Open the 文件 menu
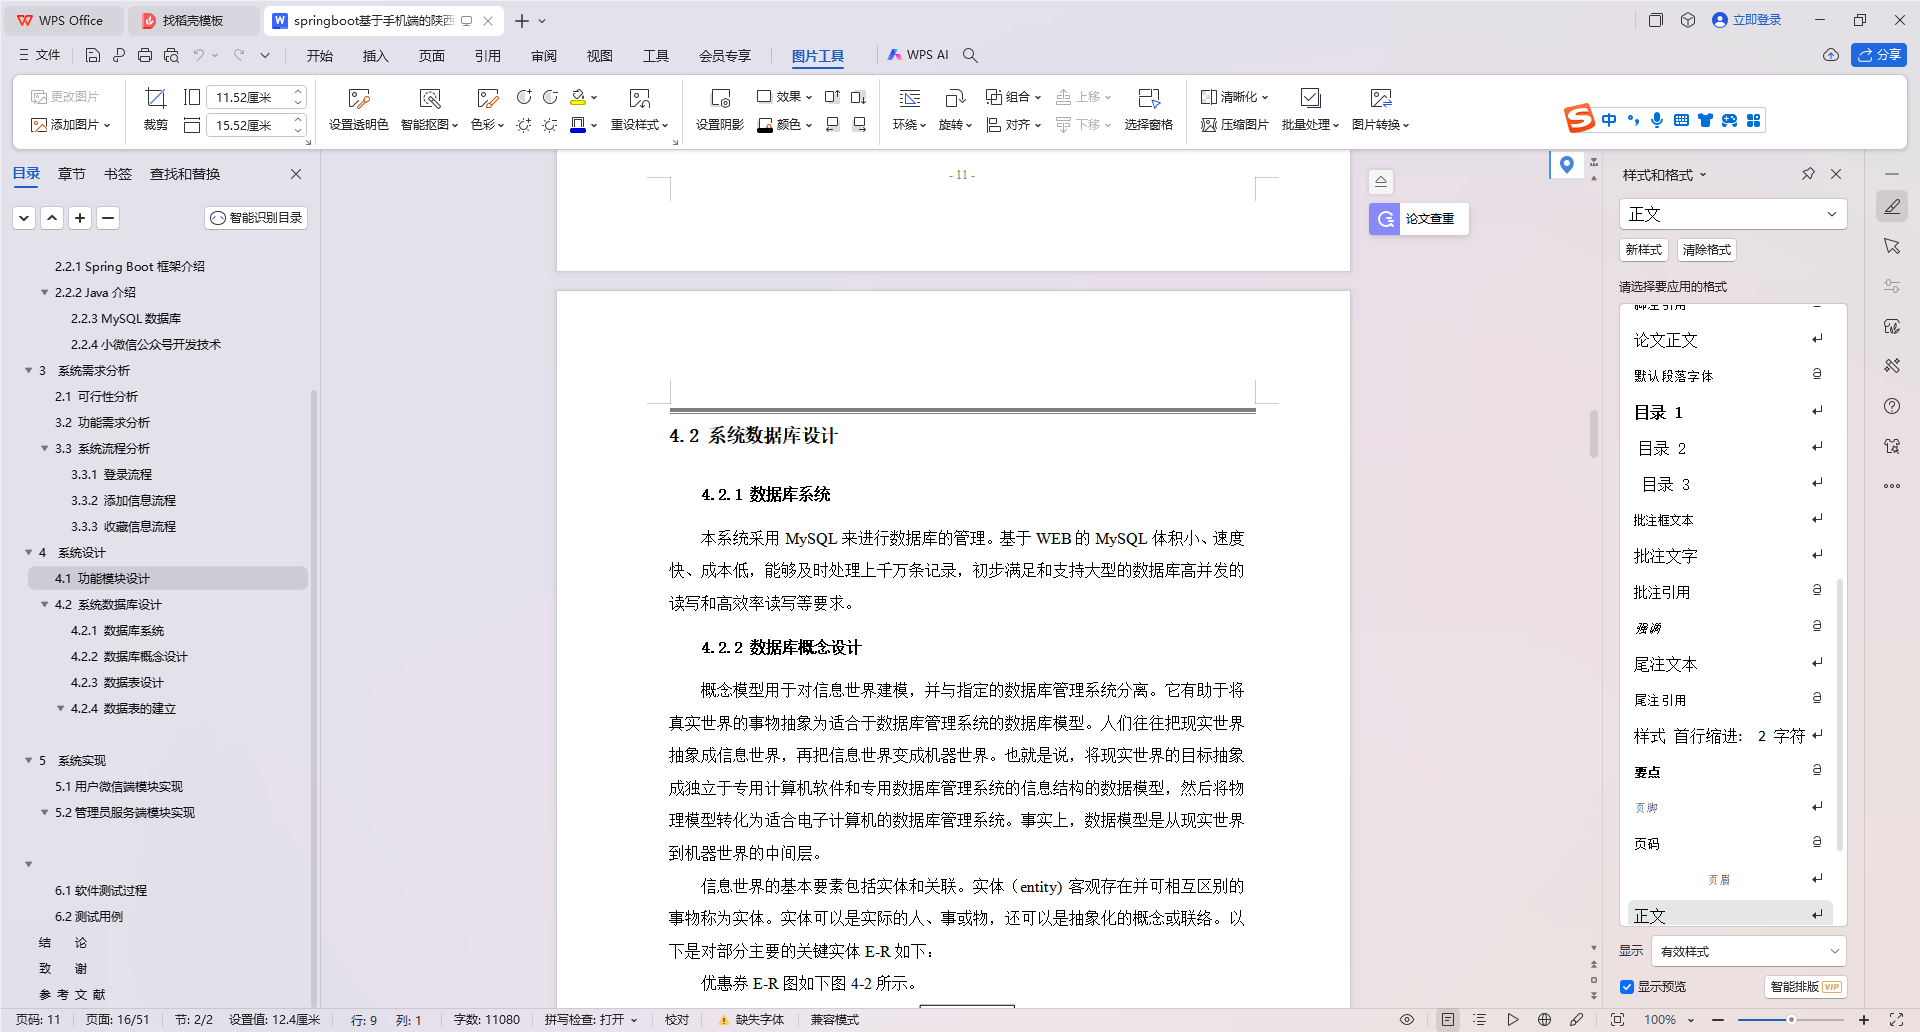Screen dimensions: 1920x1032 [x=40, y=55]
